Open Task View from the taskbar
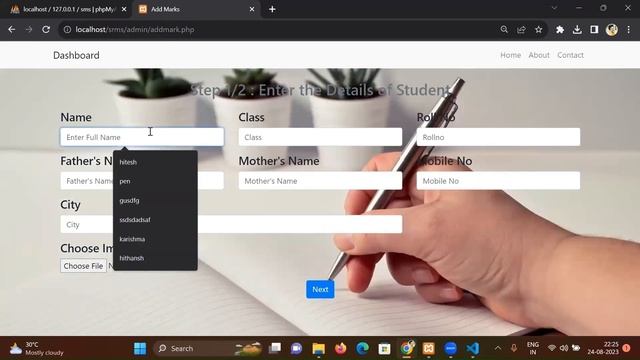 coord(275,348)
